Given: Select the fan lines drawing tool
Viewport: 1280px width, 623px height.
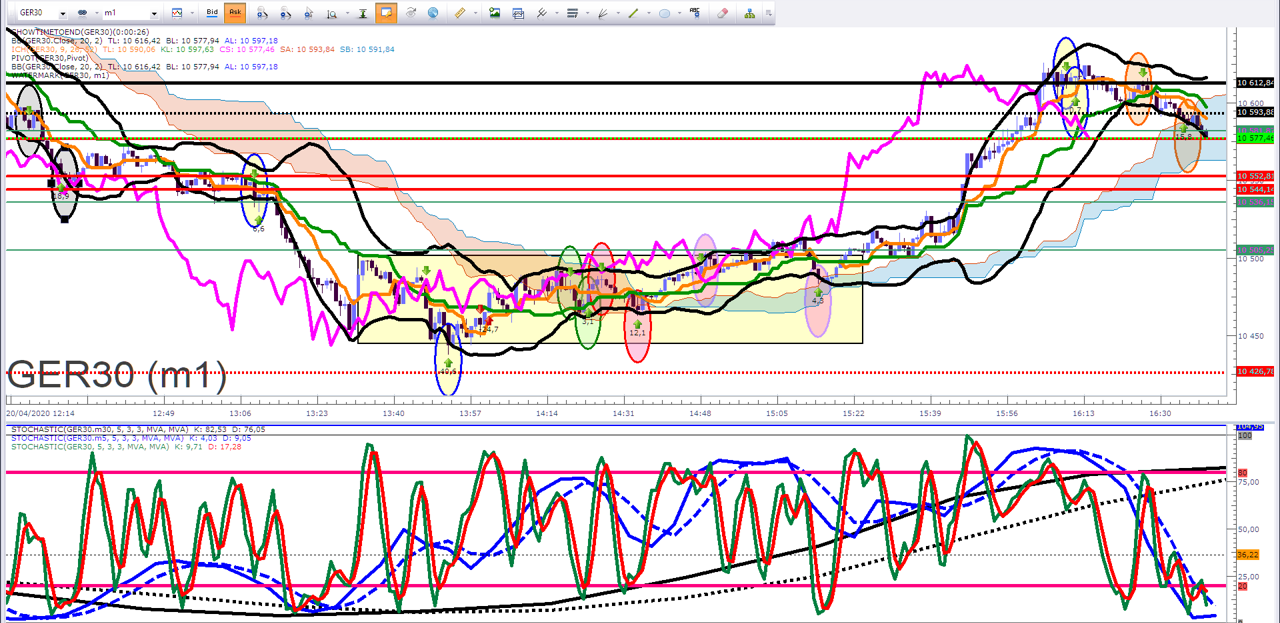Looking at the screenshot, I should coord(602,13).
